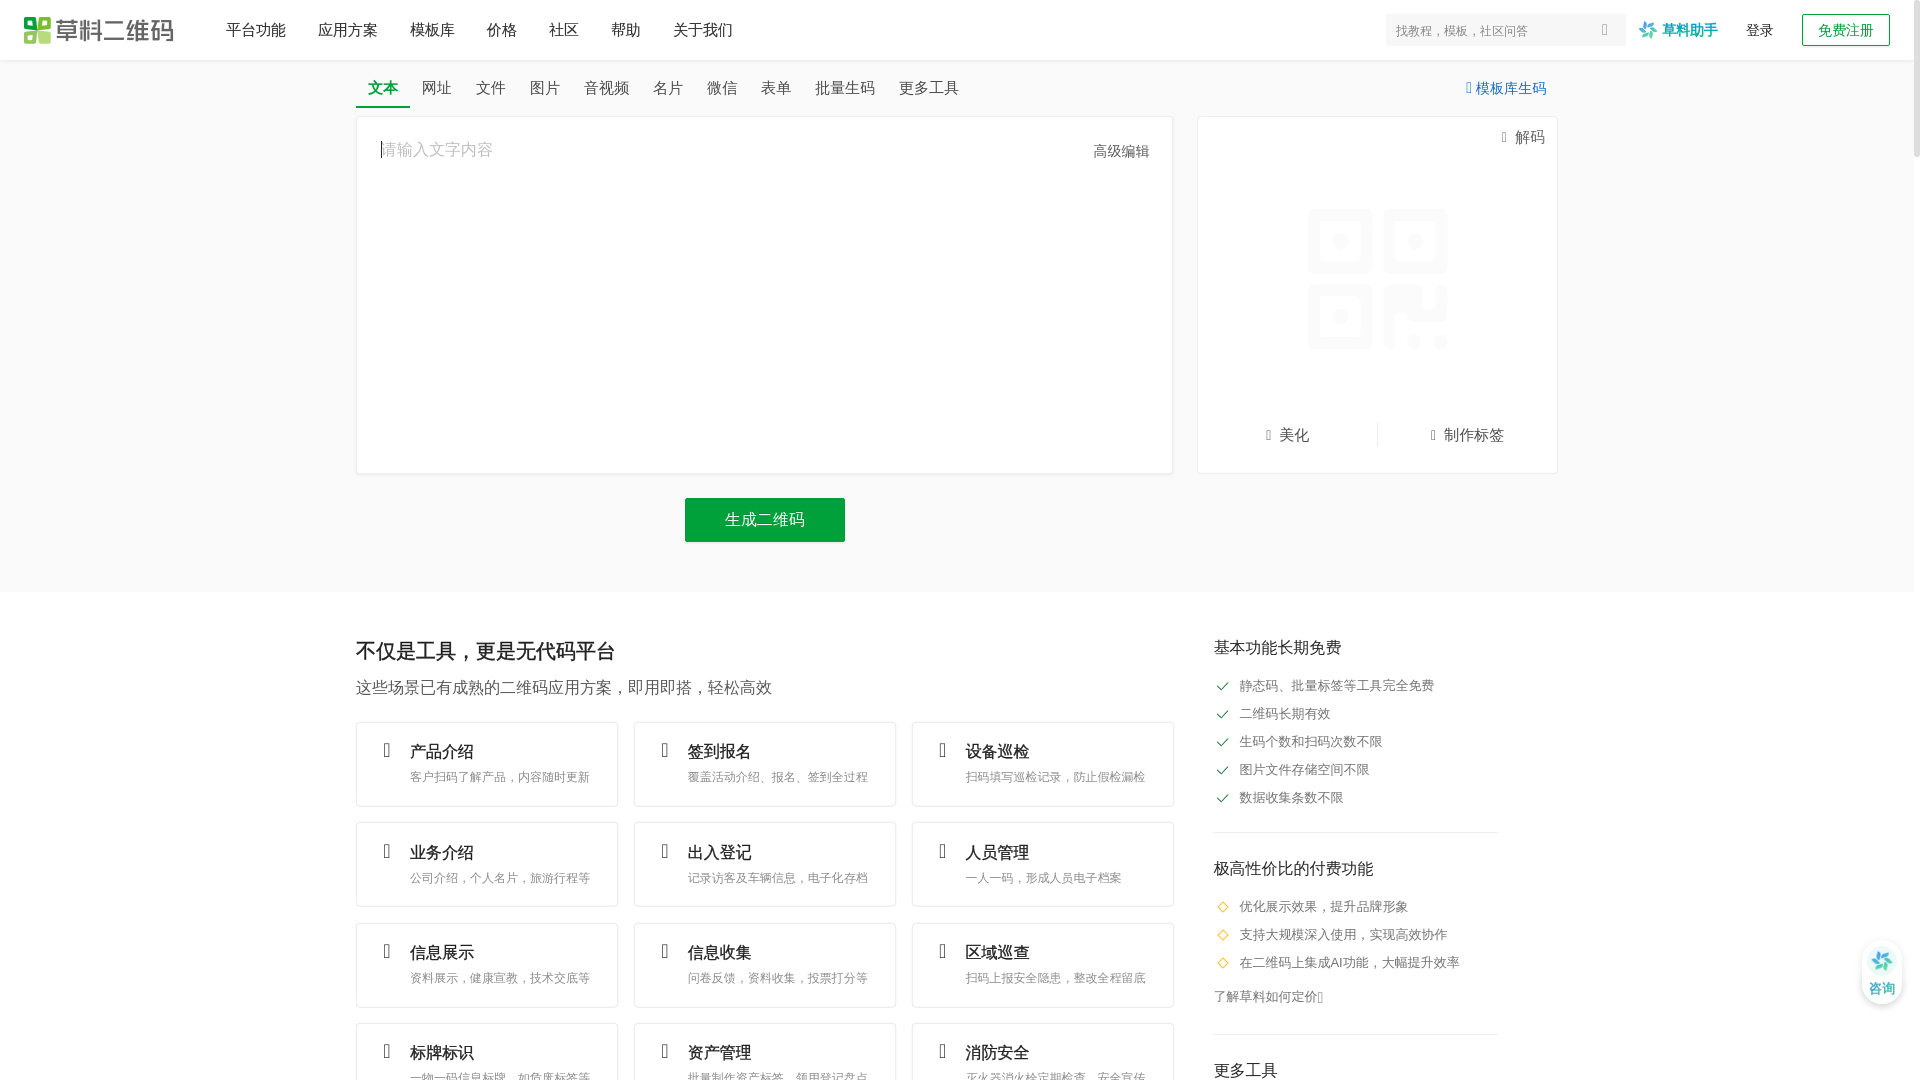Click the text 数据收集条数不限
Image resolution: width=1920 pixels, height=1080 pixels.
pyautogui.click(x=1292, y=798)
